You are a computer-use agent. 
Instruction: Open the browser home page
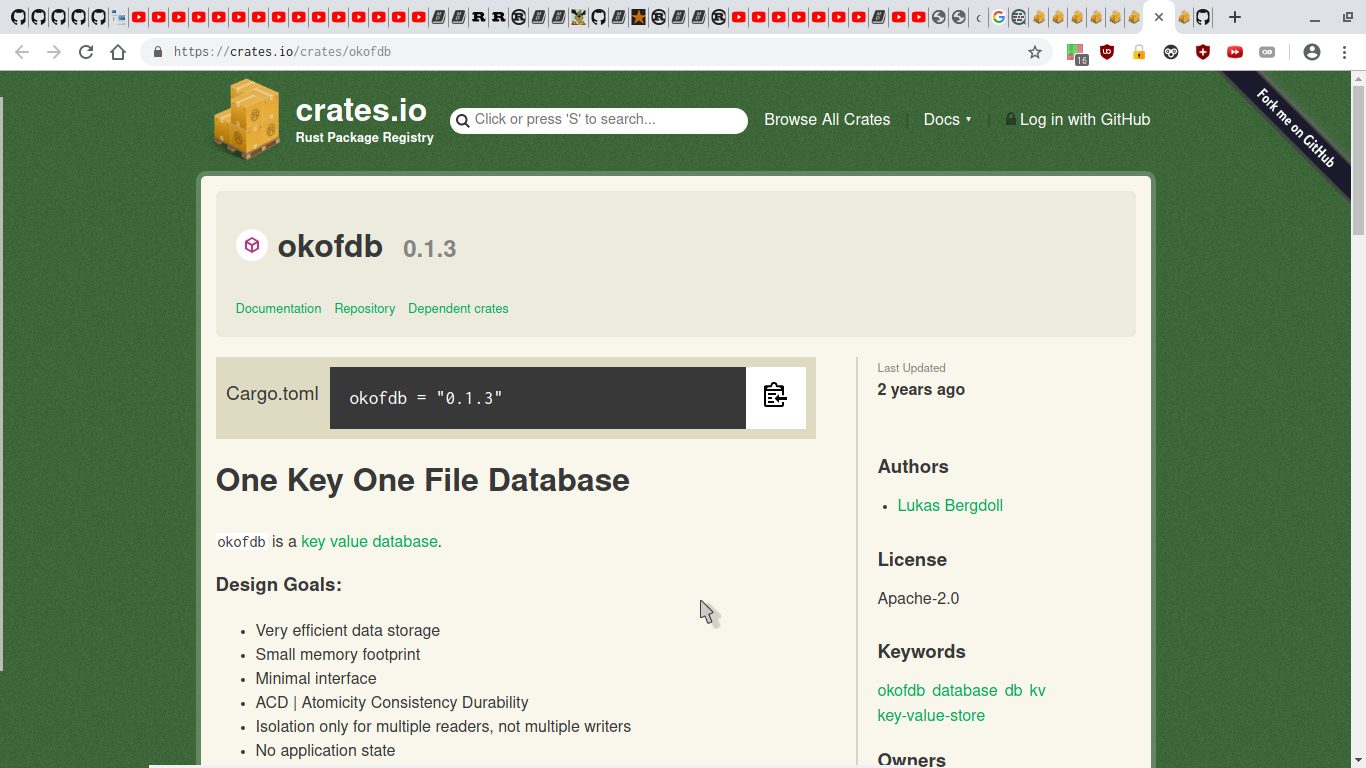118,52
